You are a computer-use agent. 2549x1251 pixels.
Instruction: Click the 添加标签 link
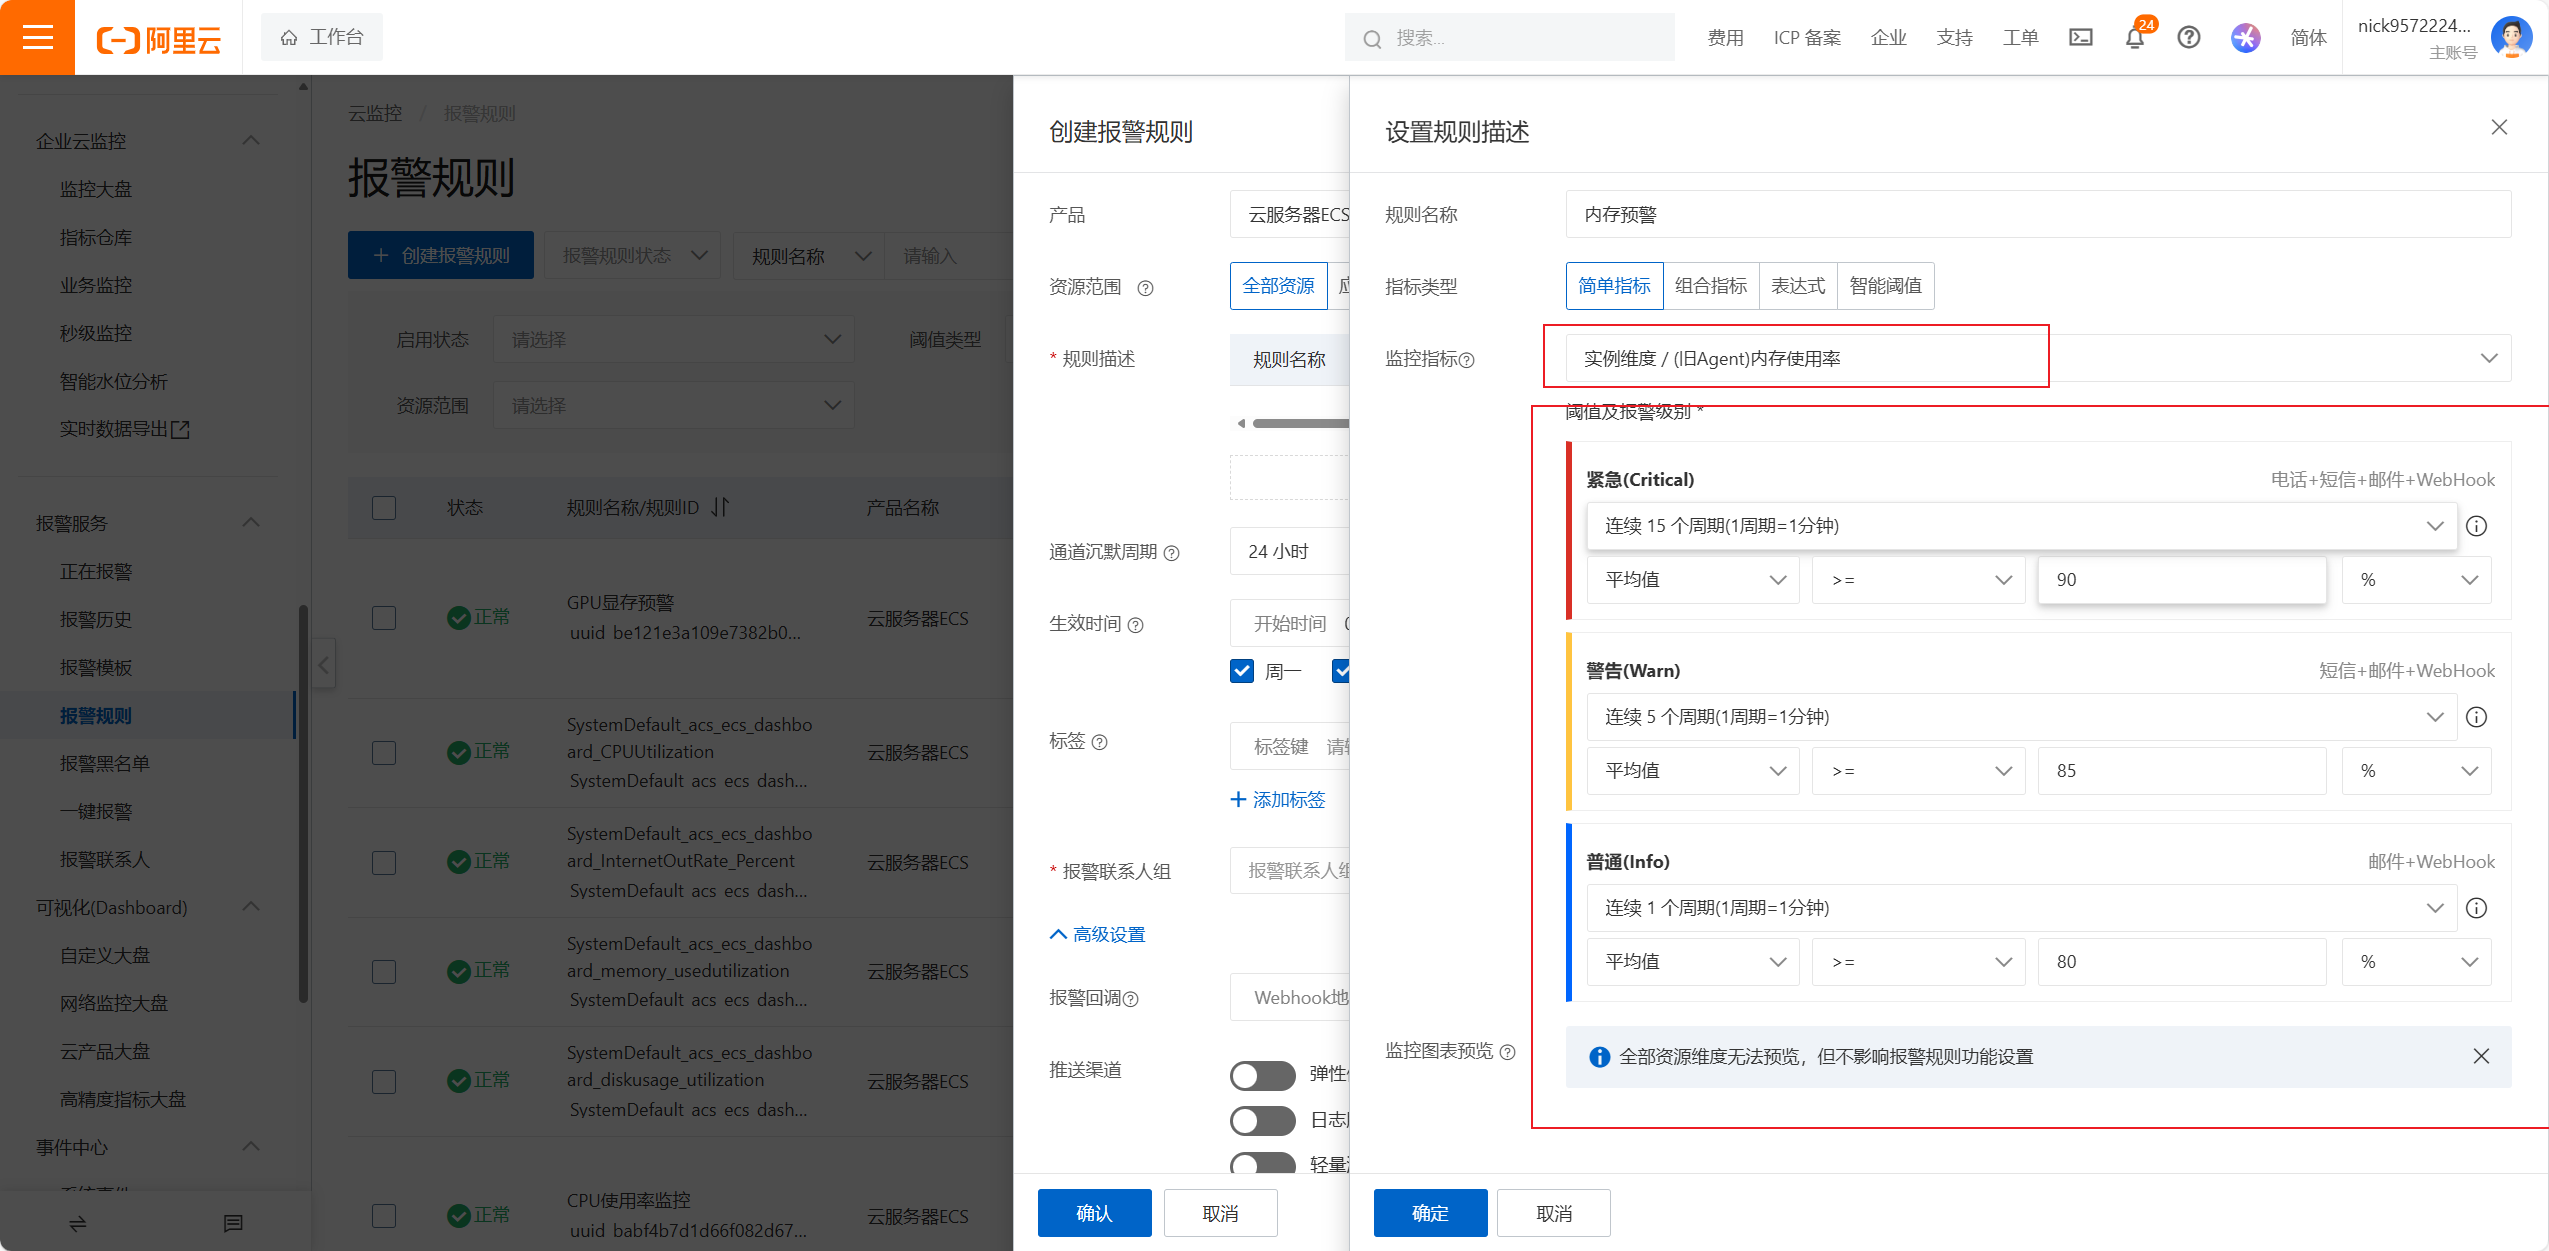(x=1277, y=800)
